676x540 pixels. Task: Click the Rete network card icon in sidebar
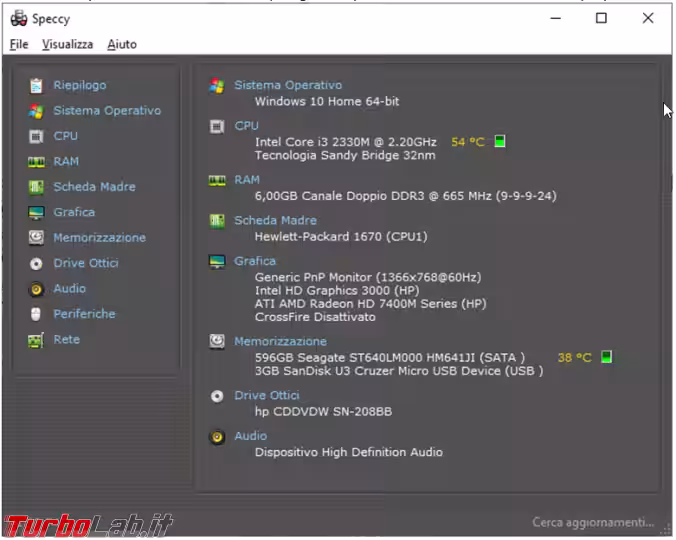(36, 340)
